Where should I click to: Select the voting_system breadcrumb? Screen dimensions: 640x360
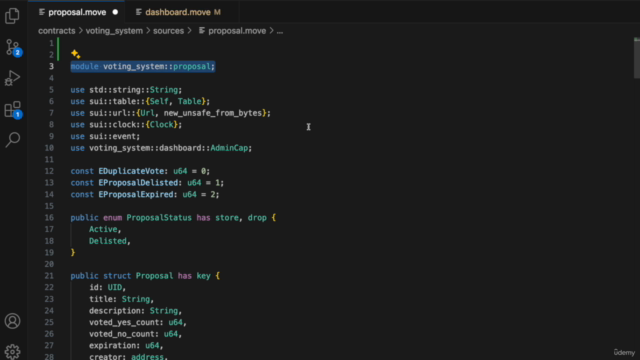(114, 31)
